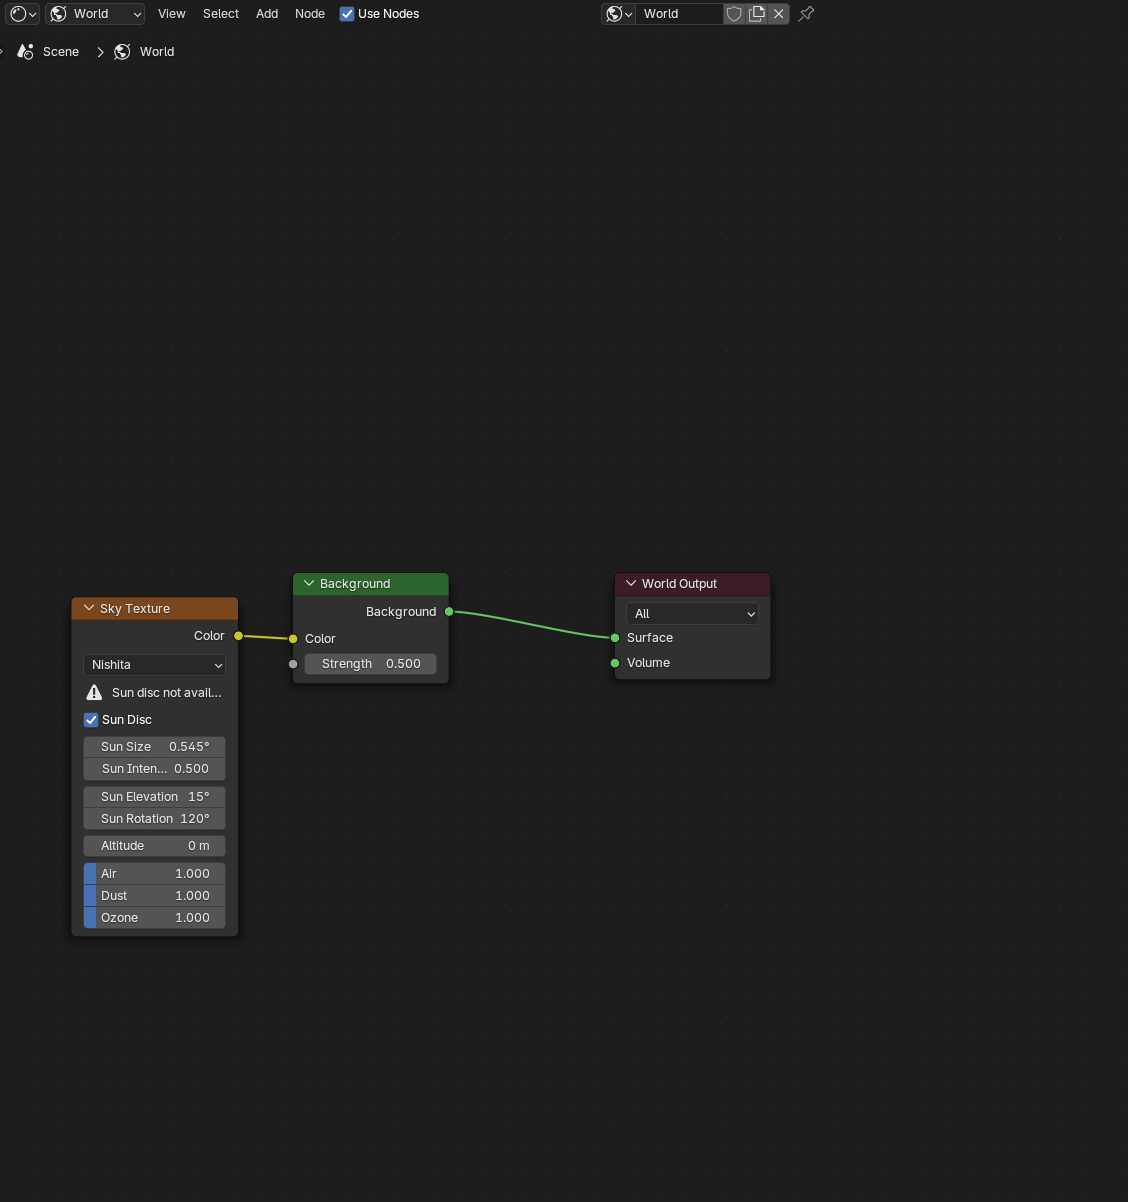Viewport: 1128px width, 1202px height.
Task: Unlink world with X icon
Action: [778, 14]
